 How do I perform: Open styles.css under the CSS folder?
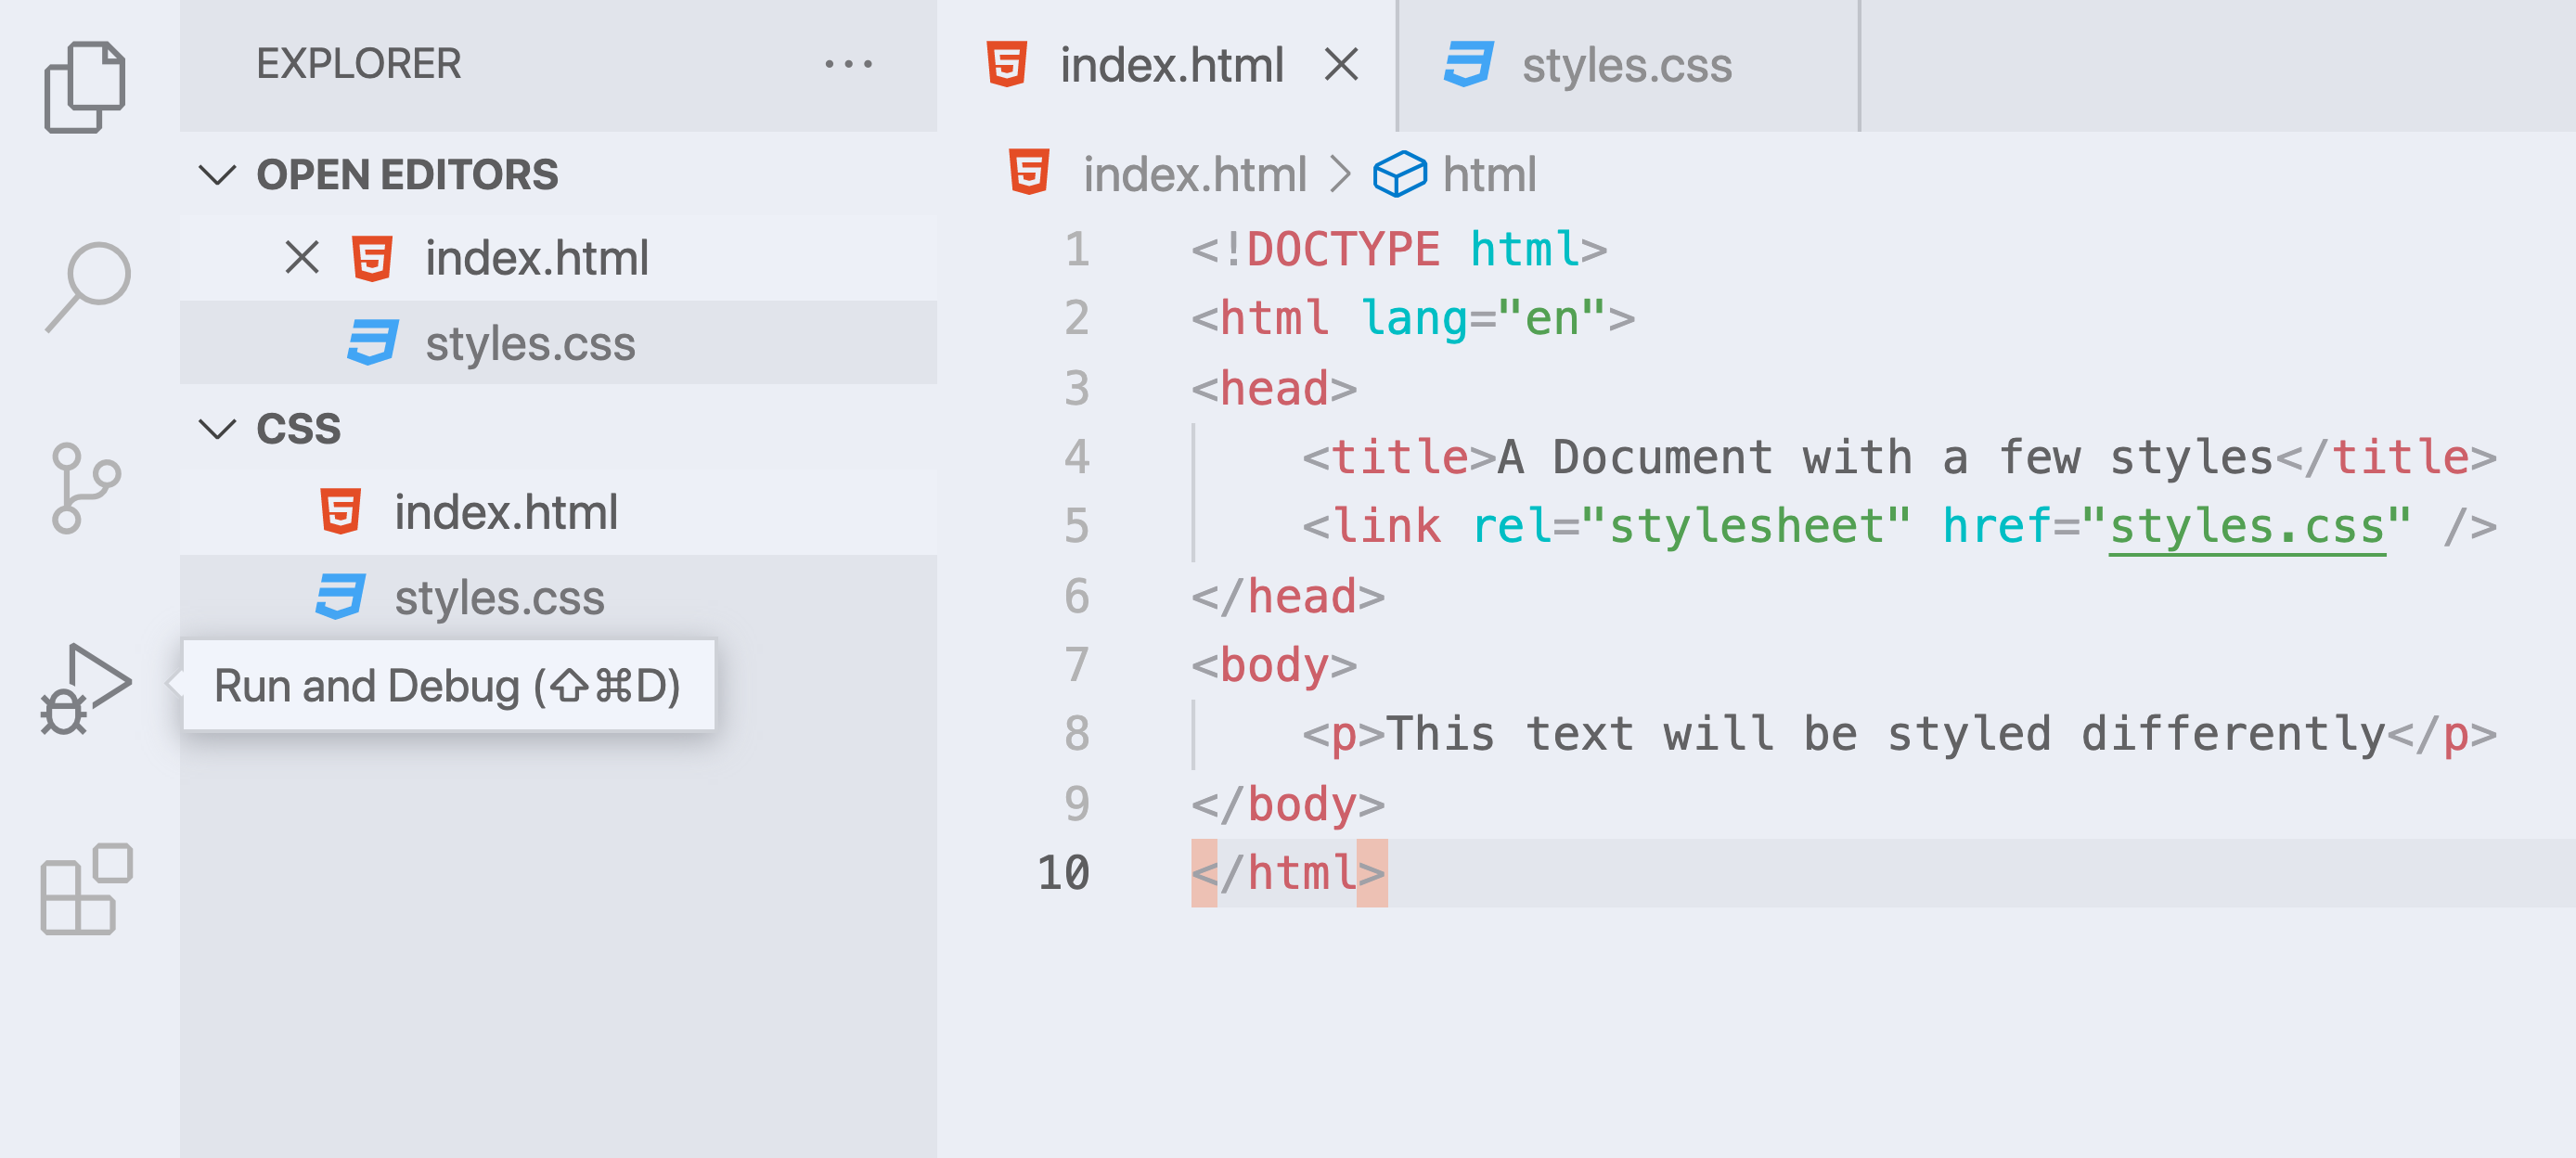pos(499,598)
